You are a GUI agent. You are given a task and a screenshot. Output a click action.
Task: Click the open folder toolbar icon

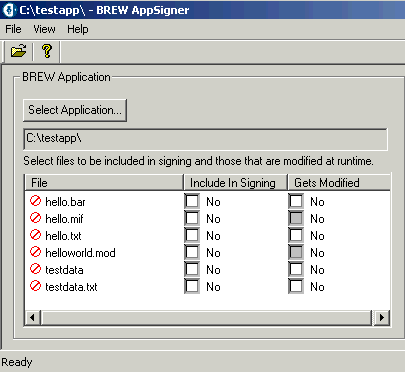pyautogui.click(x=18, y=51)
